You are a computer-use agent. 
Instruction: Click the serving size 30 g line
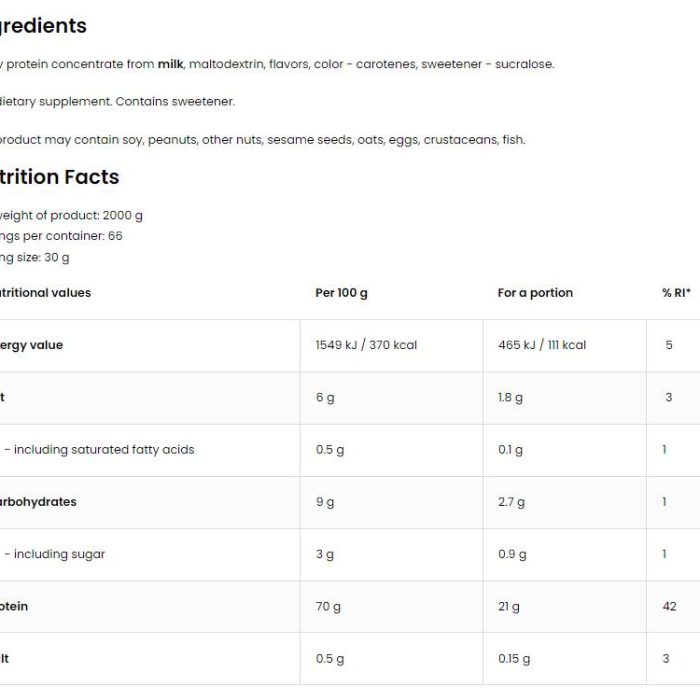tap(35, 258)
